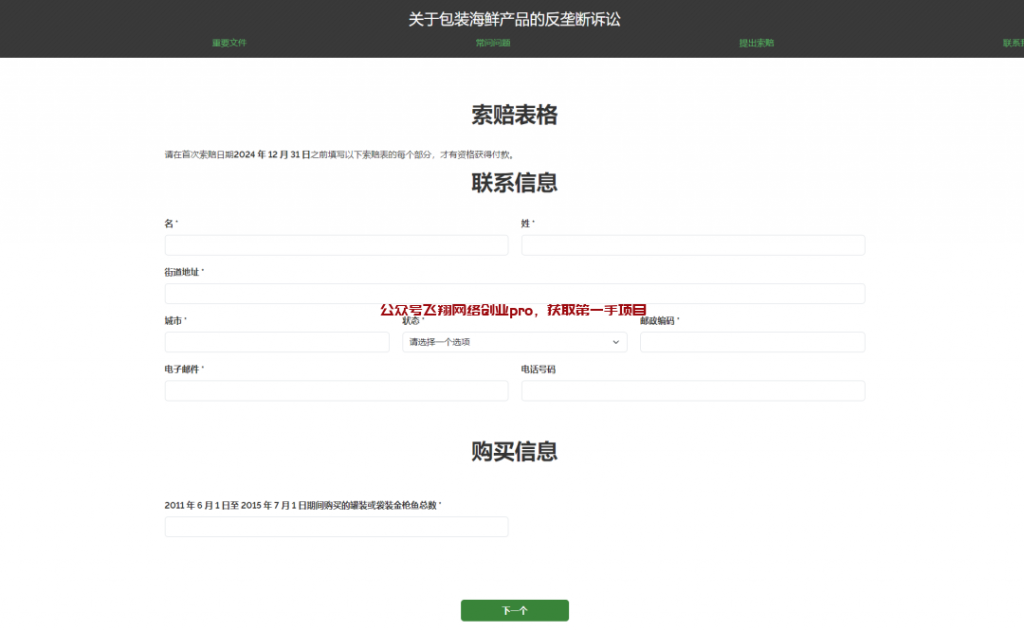Open the 重要文件 navigation link

tap(229, 43)
